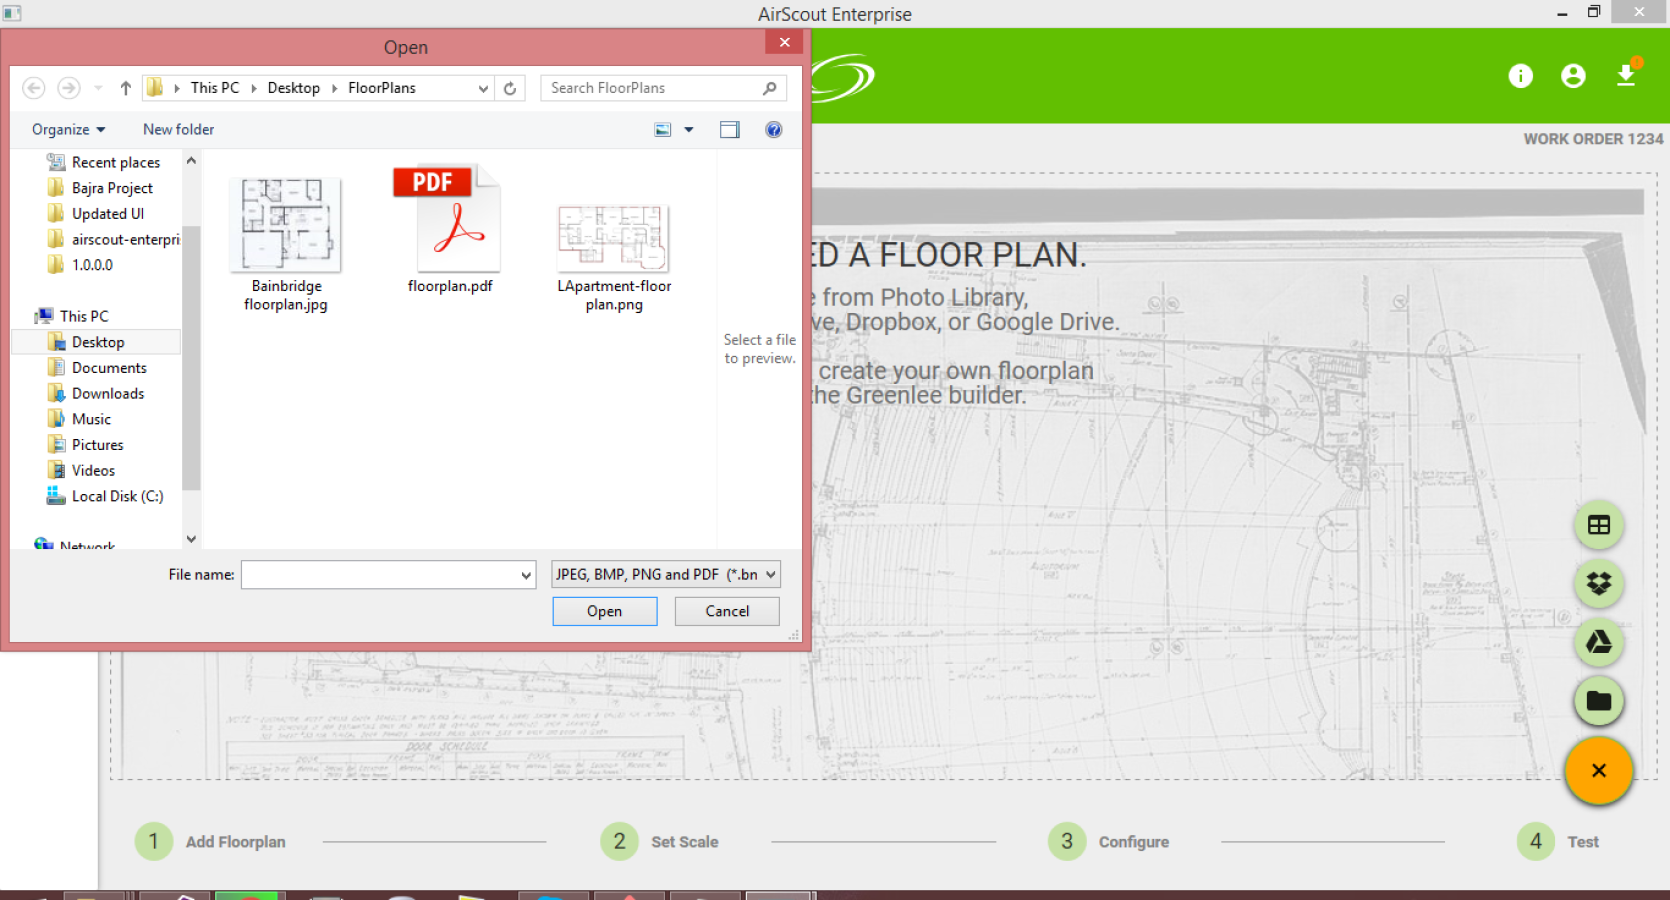Viewport: 1670px width, 900px height.
Task: Click the Dropbox import floating button
Action: 1598,583
